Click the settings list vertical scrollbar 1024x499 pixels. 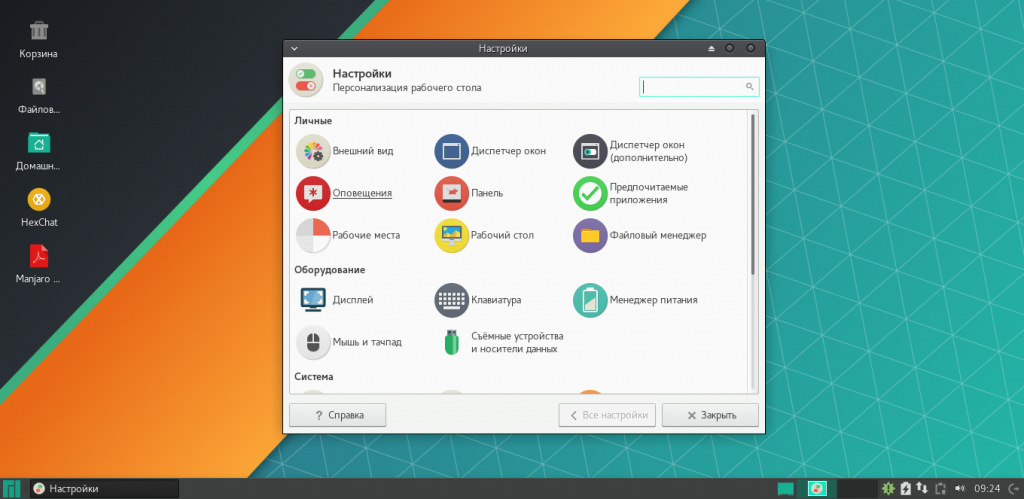point(753,195)
